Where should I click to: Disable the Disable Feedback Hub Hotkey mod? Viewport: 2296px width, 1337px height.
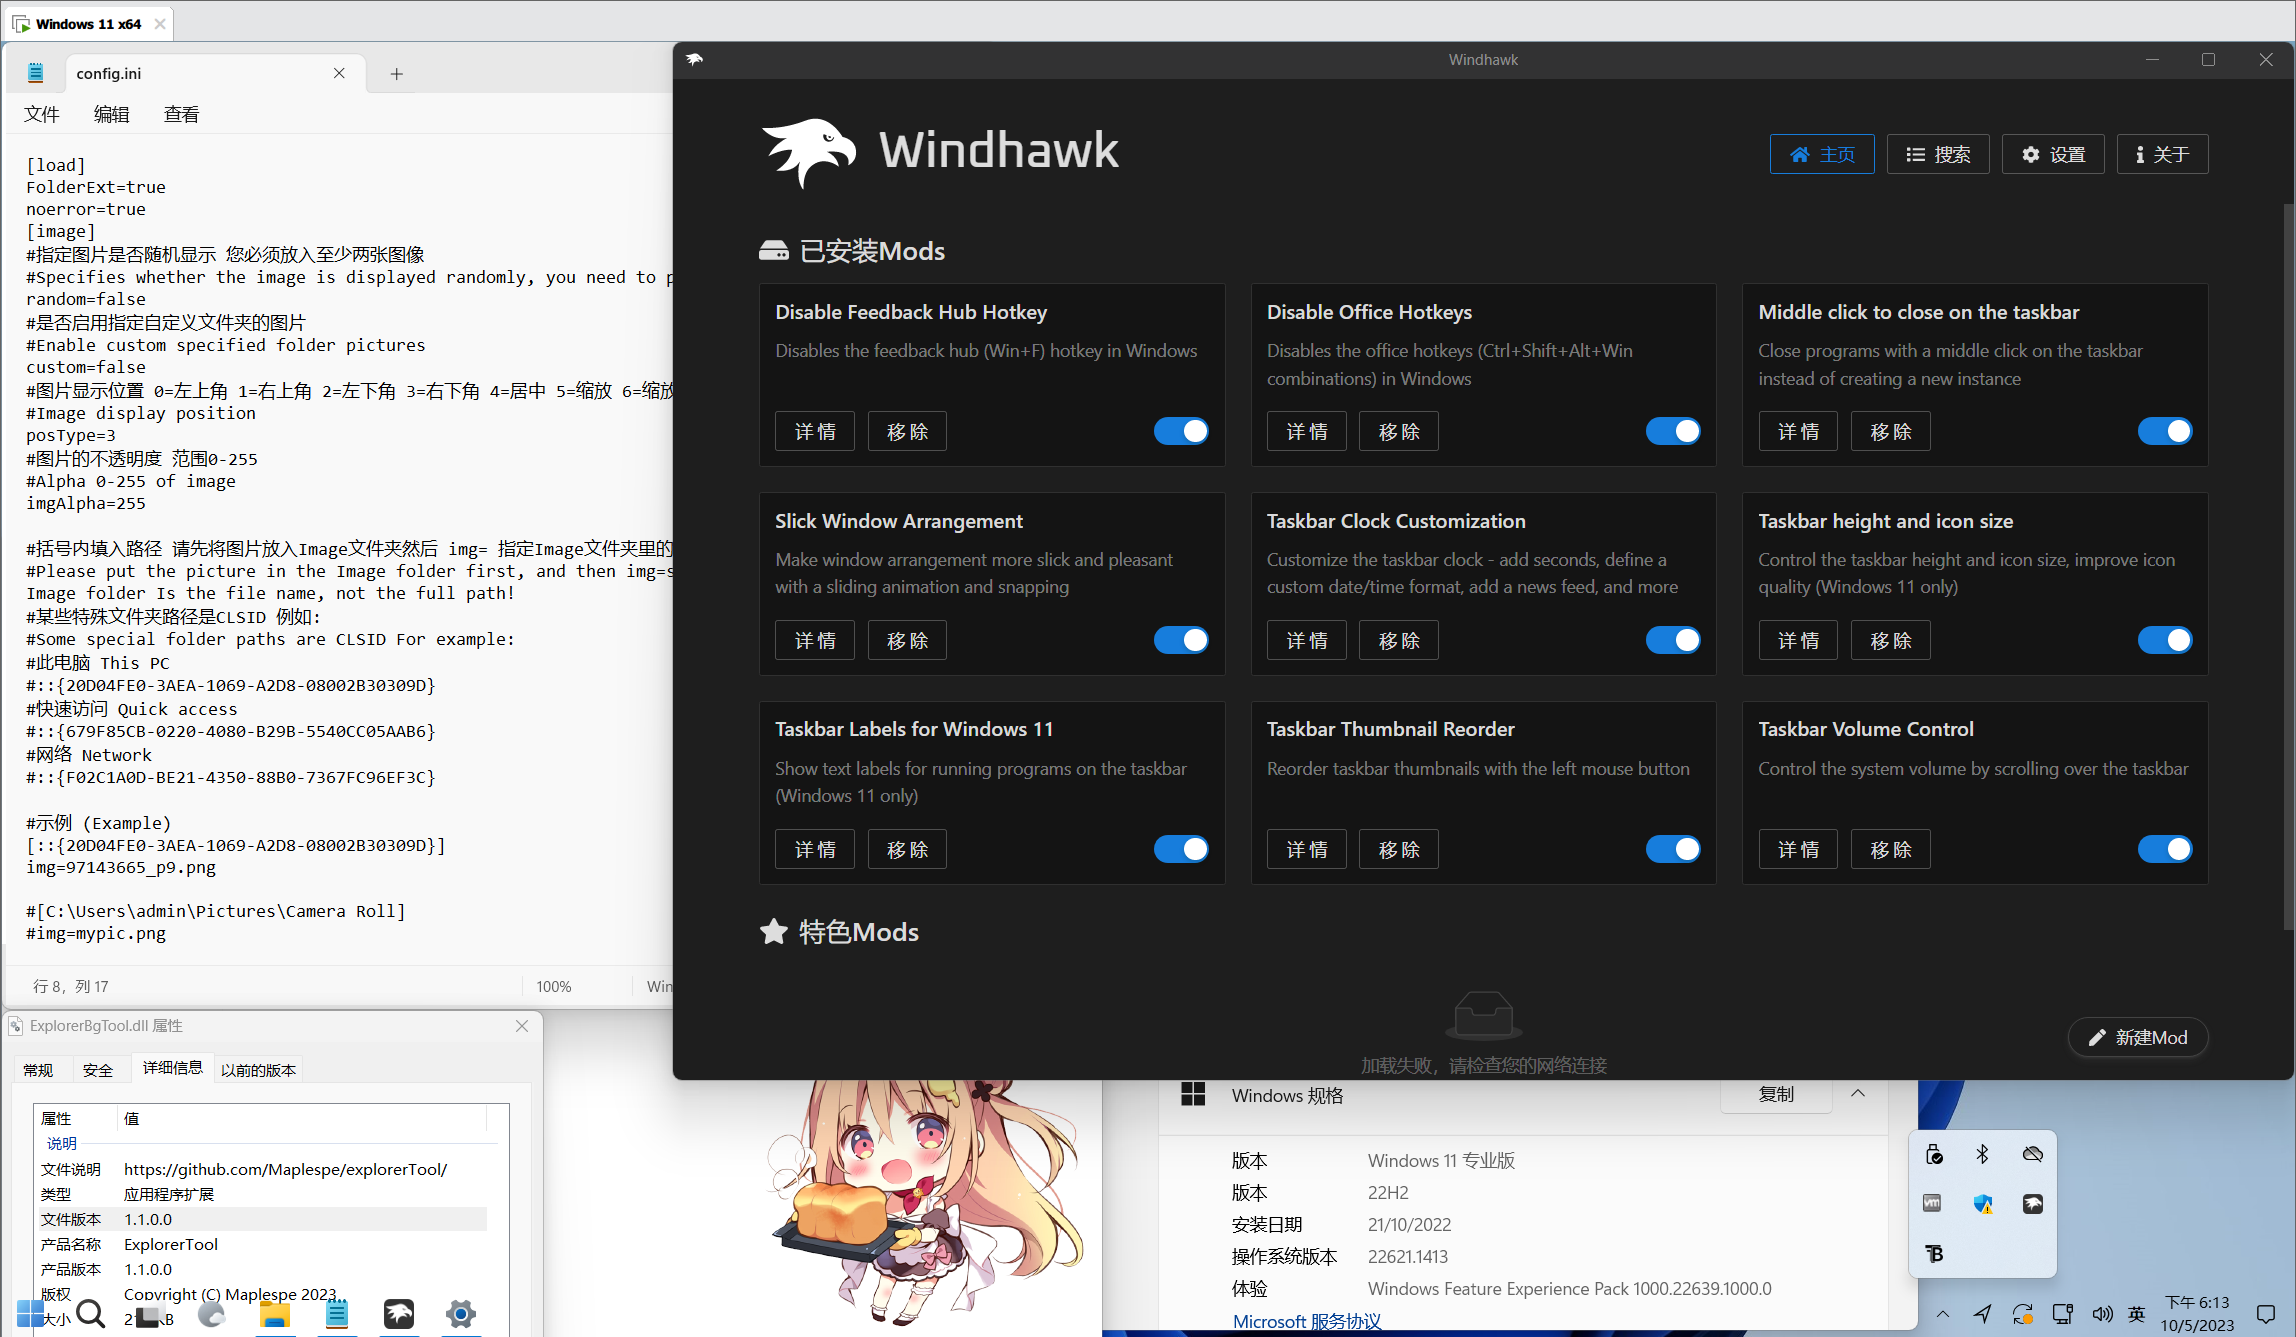click(x=1181, y=431)
